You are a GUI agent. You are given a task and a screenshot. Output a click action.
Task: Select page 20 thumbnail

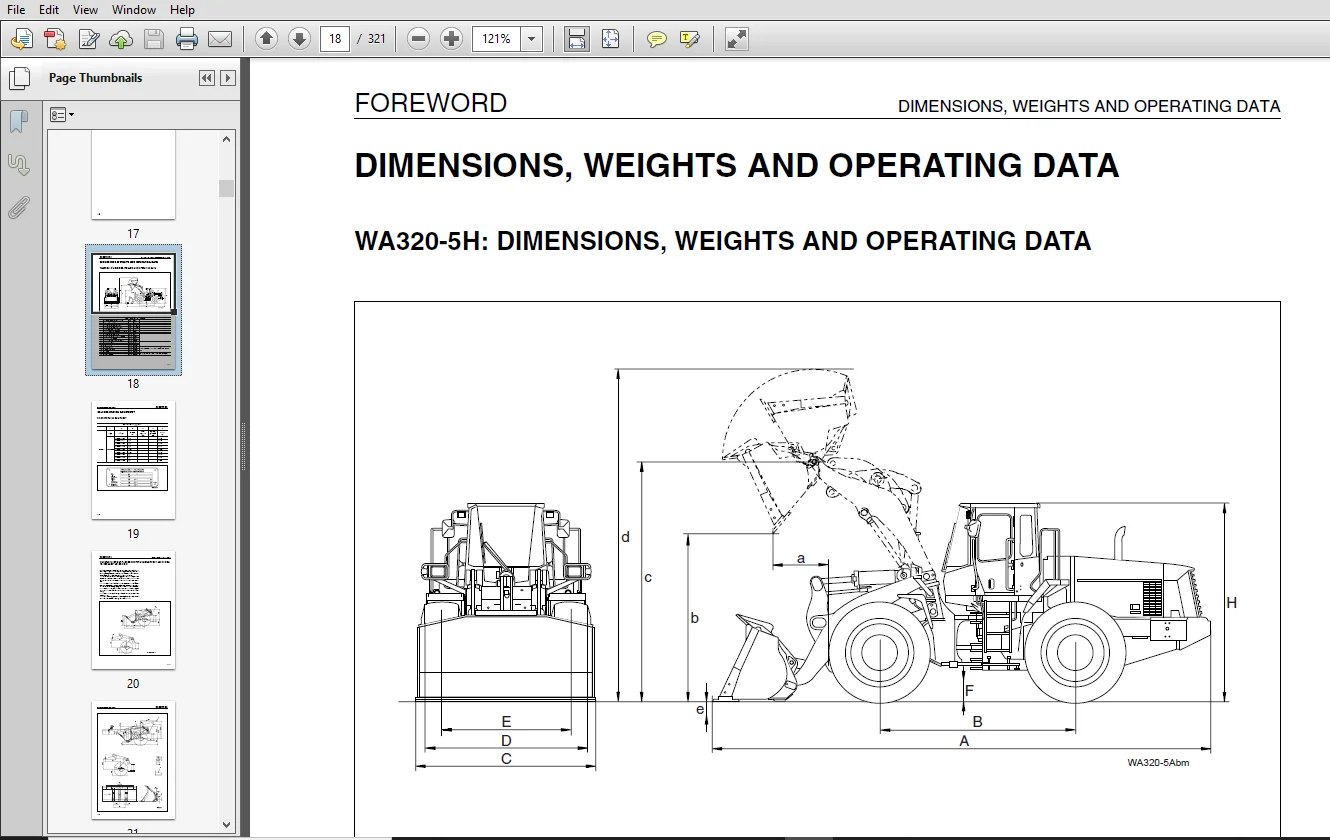point(133,610)
